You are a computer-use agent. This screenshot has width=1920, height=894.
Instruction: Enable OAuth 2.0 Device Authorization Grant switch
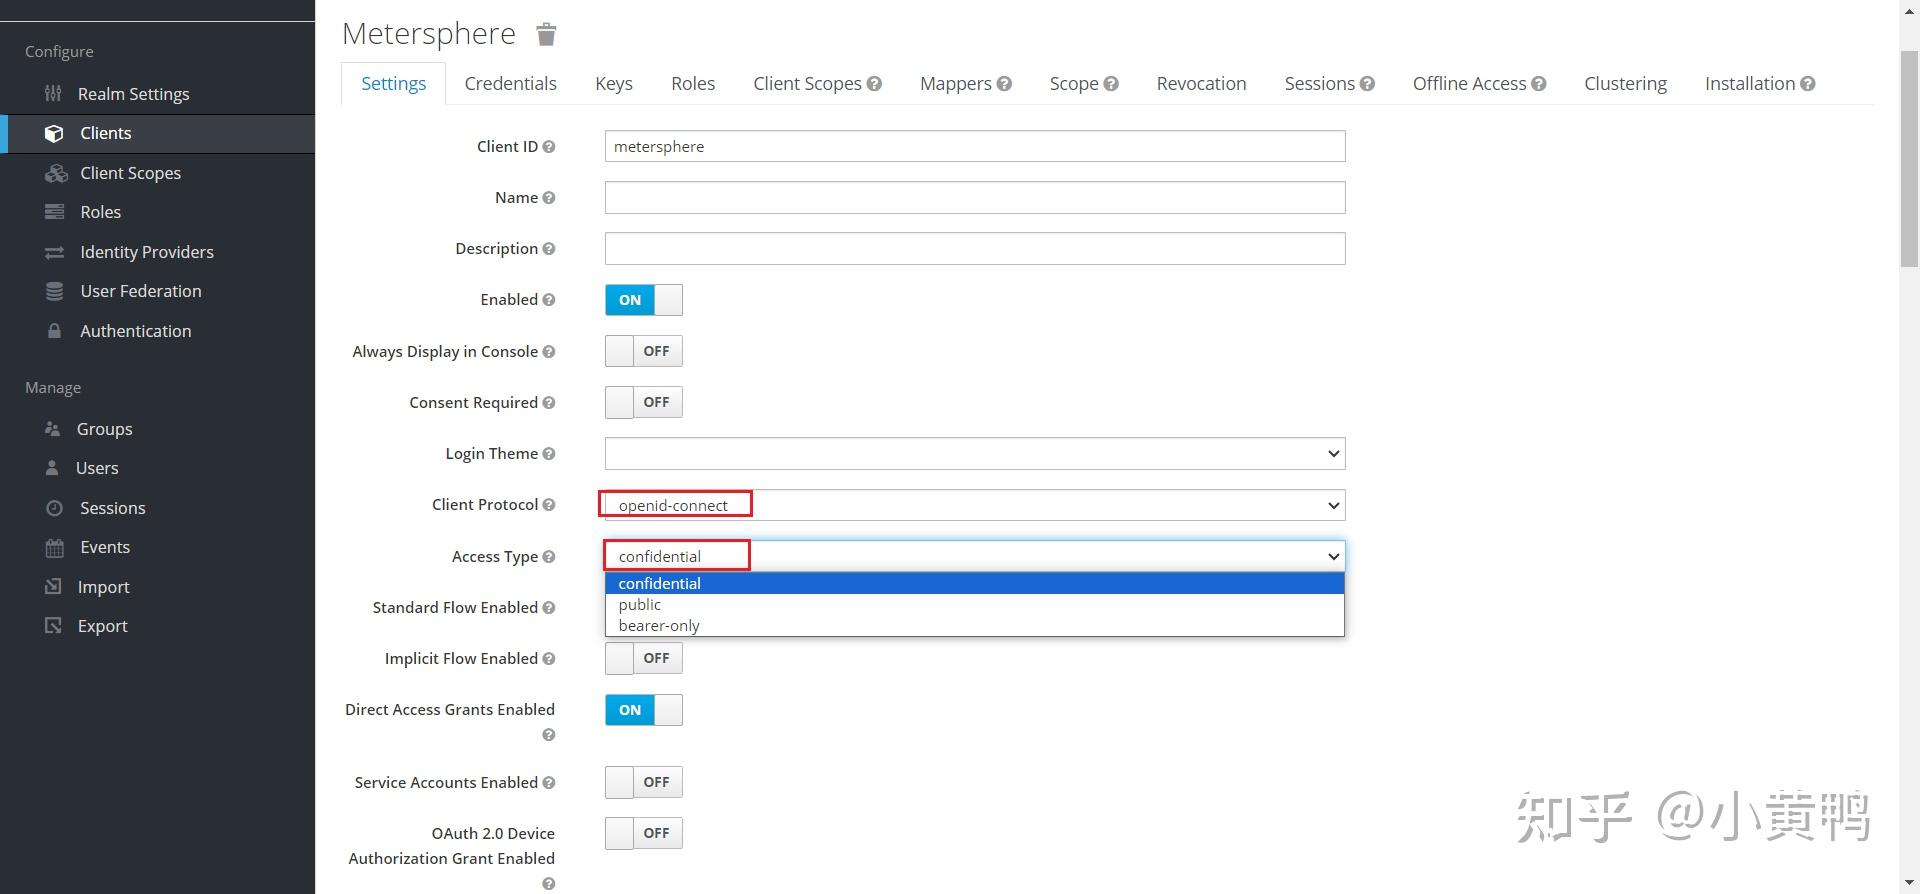pyautogui.click(x=644, y=833)
